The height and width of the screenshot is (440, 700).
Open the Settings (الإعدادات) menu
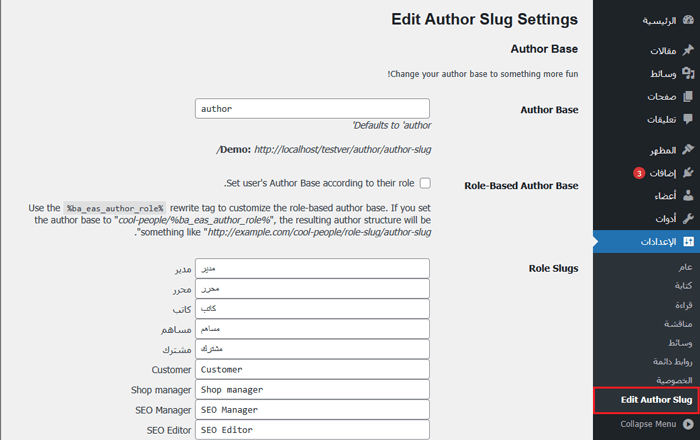coord(650,243)
